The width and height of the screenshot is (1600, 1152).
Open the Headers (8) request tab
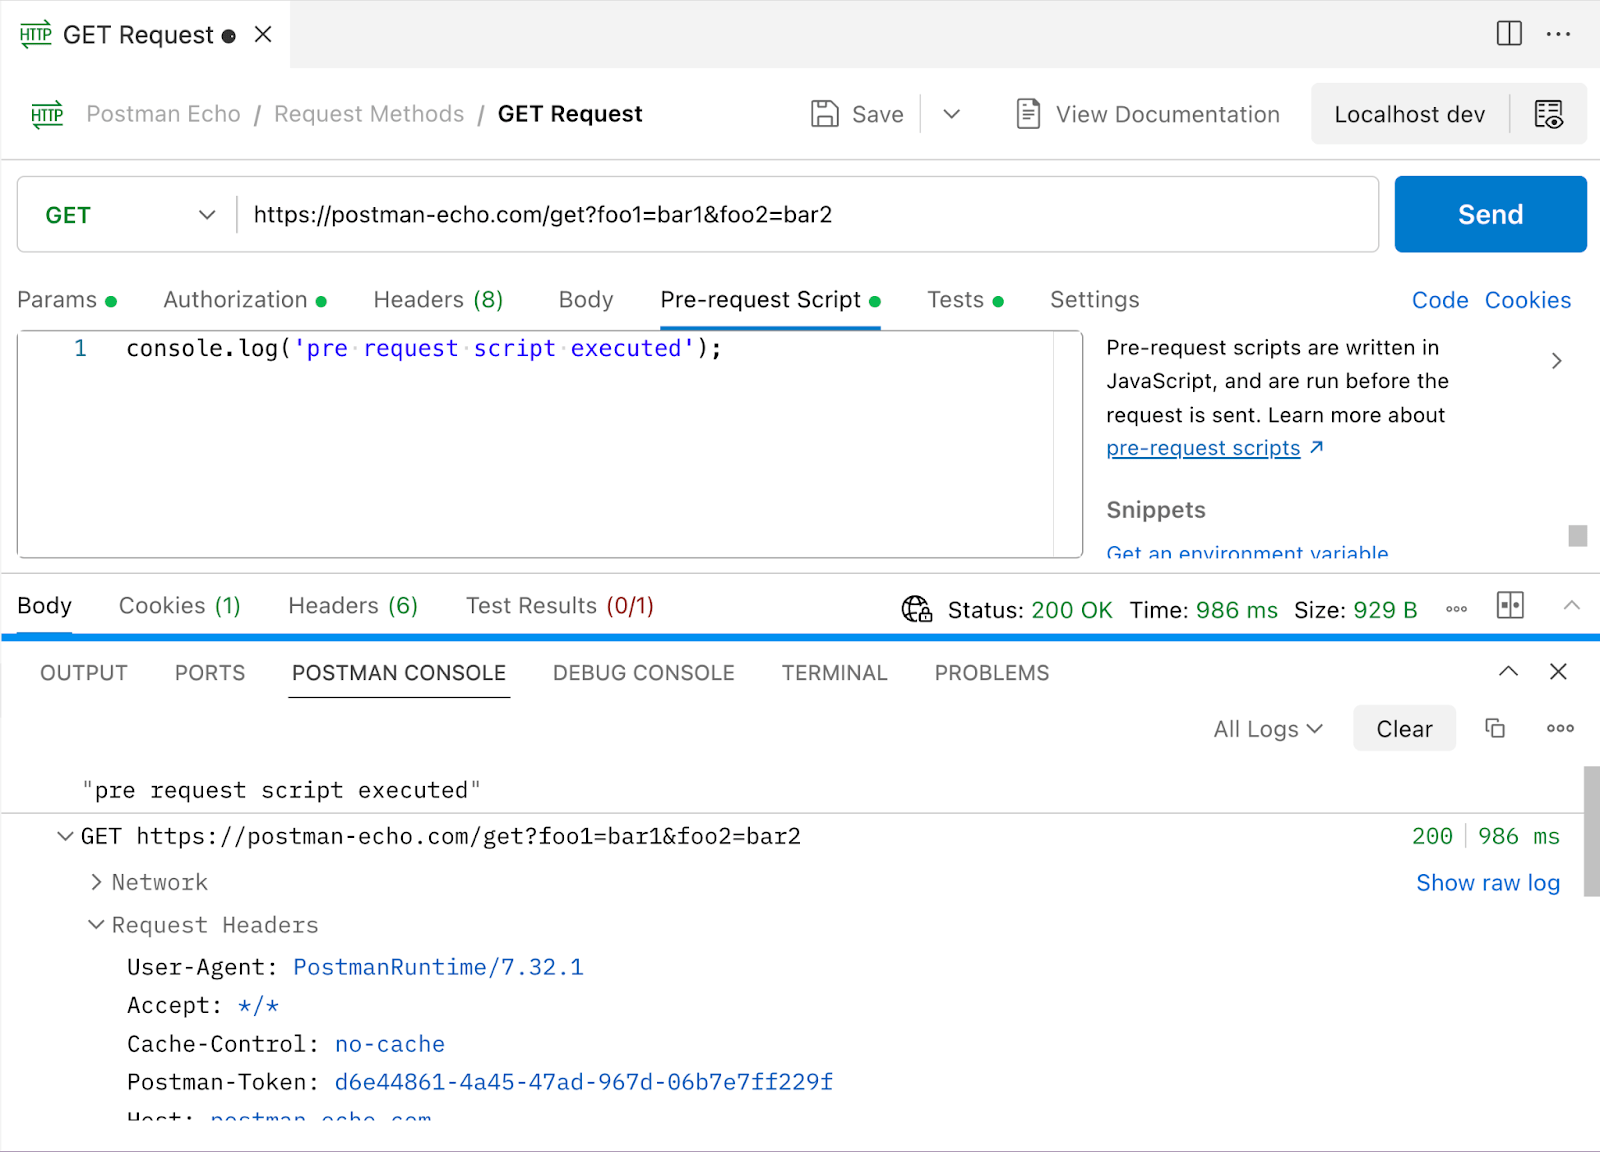[438, 300]
